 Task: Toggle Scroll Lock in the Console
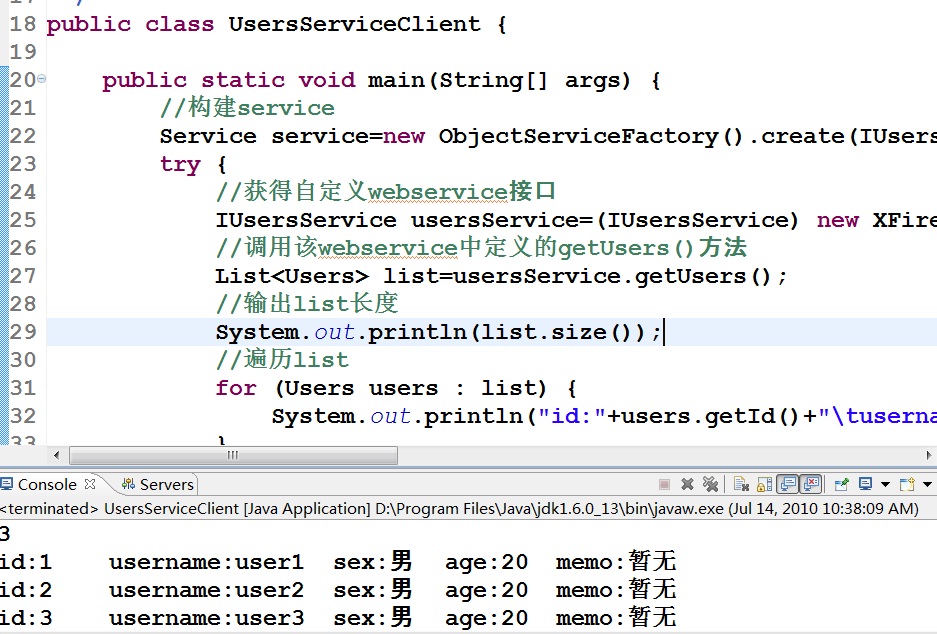click(x=764, y=484)
